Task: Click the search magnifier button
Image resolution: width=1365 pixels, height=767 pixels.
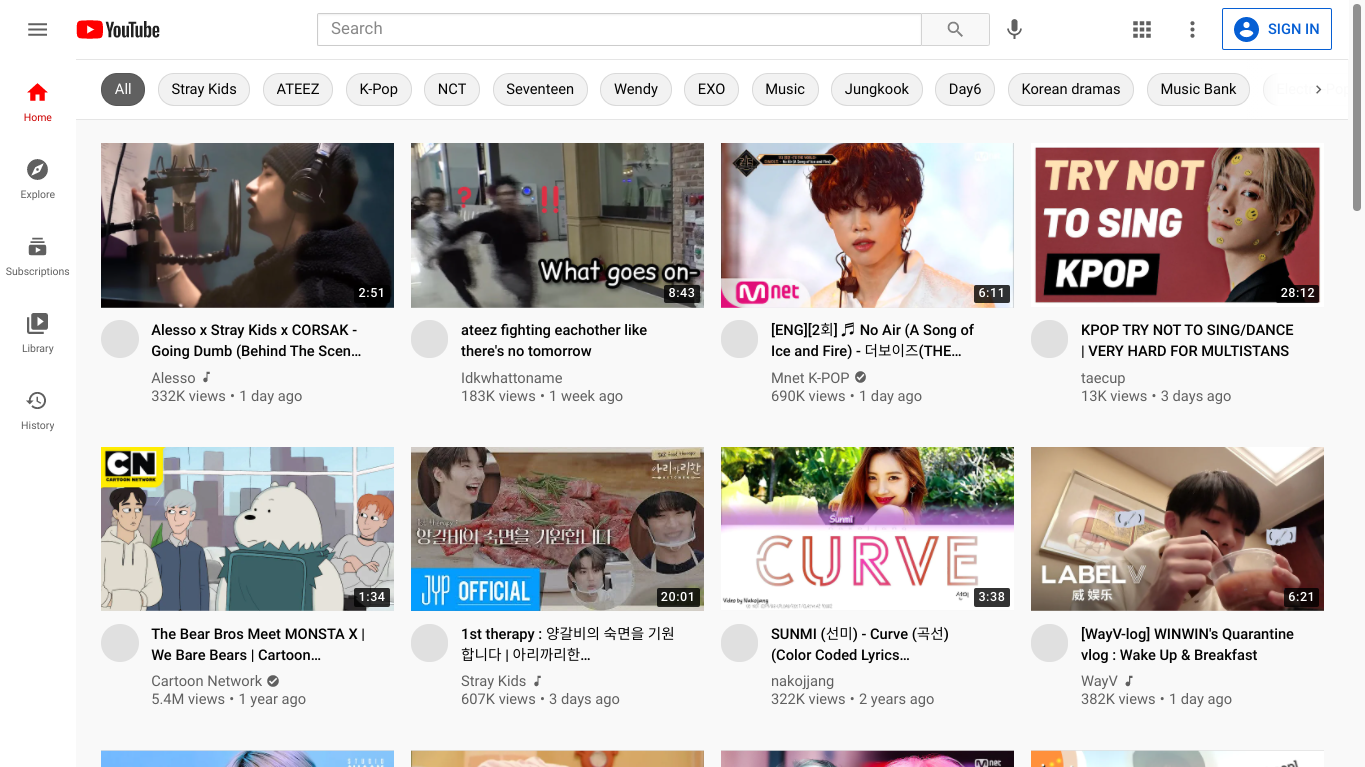Action: tap(955, 29)
